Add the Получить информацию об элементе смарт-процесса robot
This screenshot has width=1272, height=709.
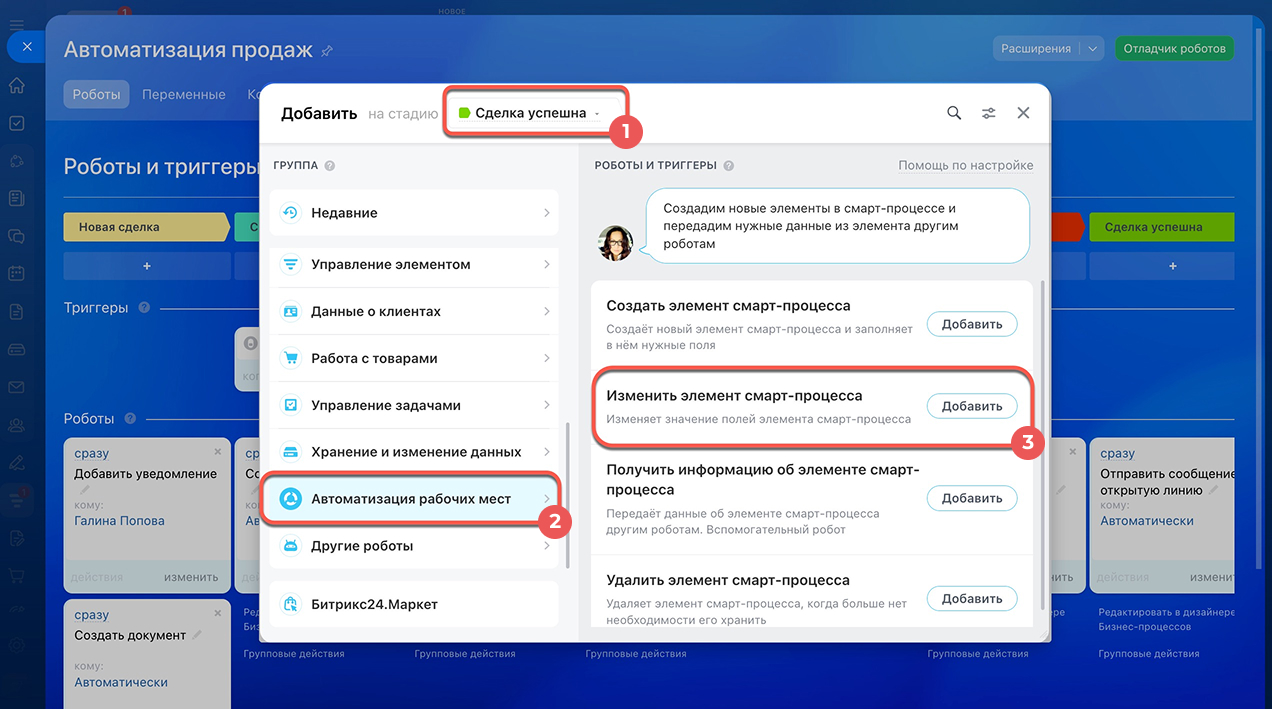coord(972,498)
